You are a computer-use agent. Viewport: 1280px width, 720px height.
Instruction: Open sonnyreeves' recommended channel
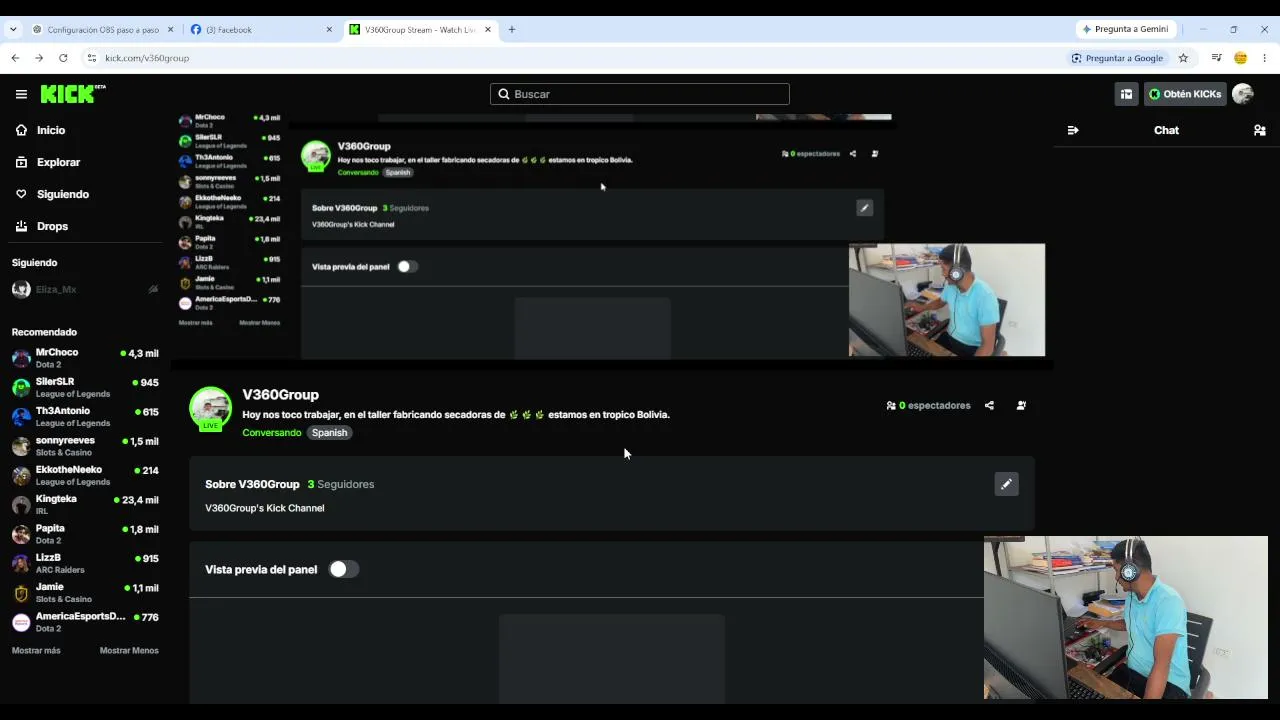pyautogui.click(x=85, y=446)
